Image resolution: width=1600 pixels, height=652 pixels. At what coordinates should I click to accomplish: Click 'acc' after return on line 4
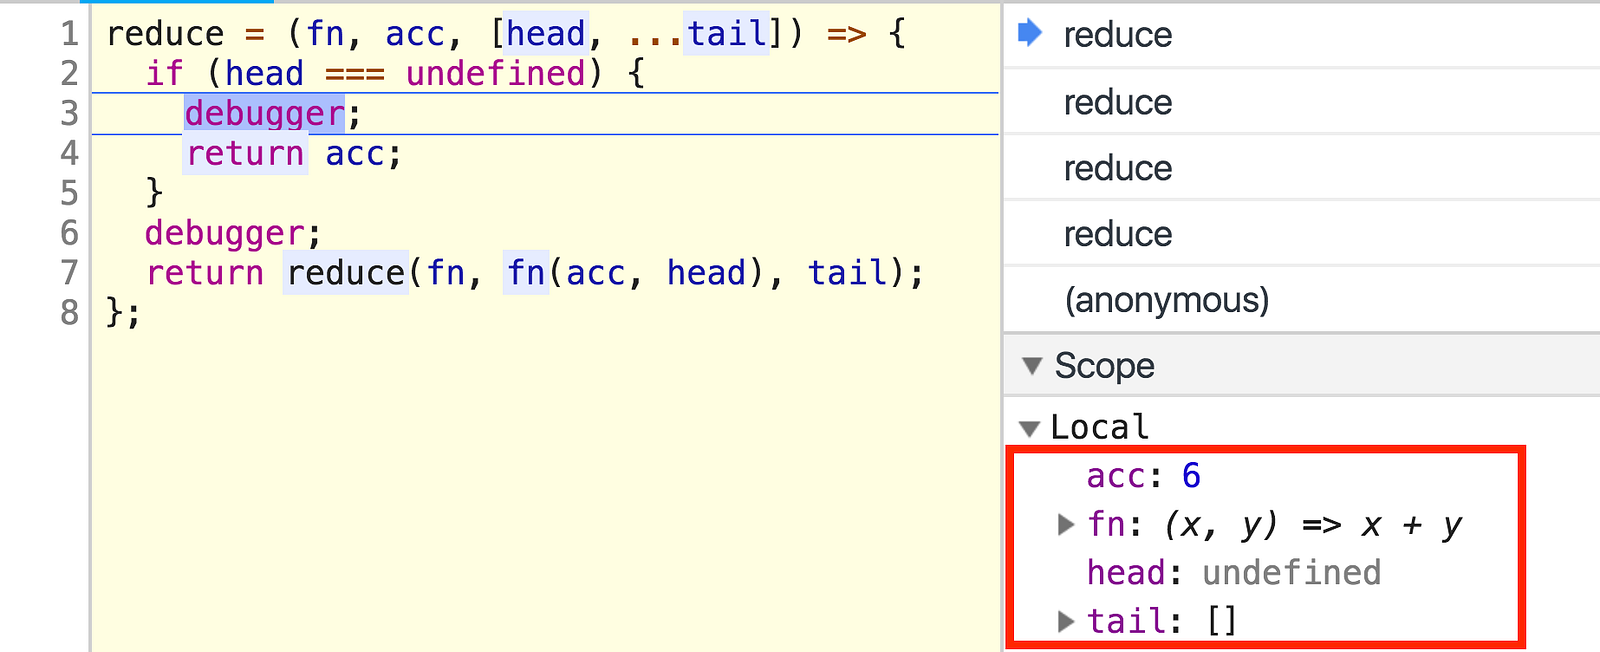pyautogui.click(x=354, y=154)
